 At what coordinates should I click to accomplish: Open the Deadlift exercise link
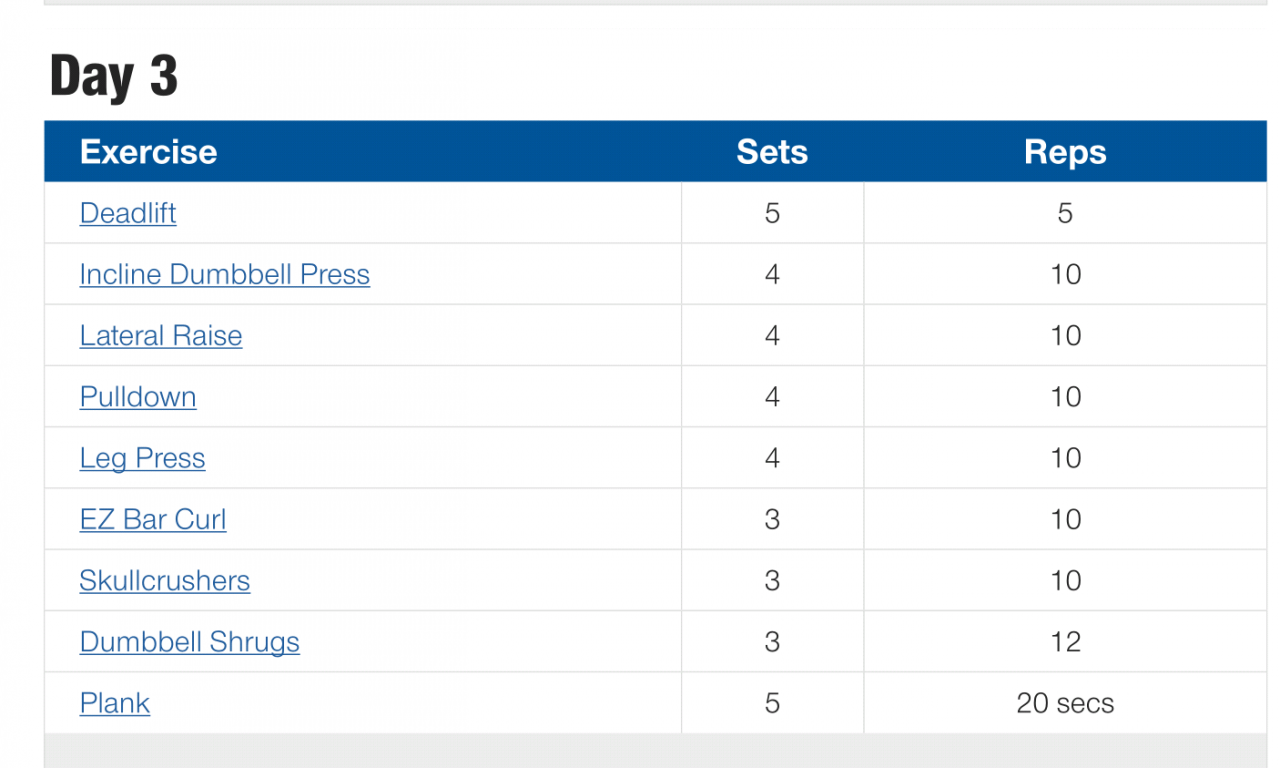(128, 213)
